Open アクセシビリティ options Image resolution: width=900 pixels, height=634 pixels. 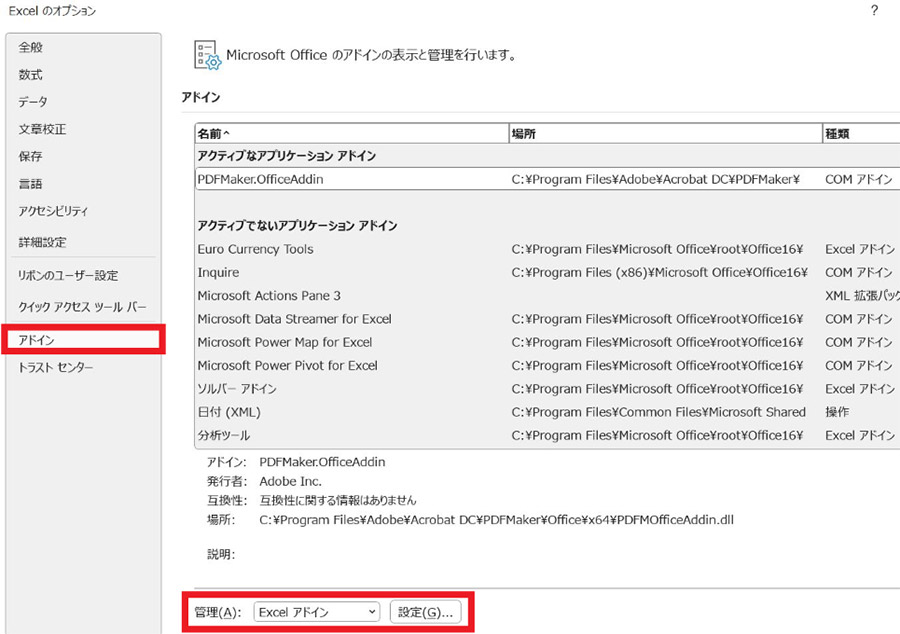click(x=53, y=211)
